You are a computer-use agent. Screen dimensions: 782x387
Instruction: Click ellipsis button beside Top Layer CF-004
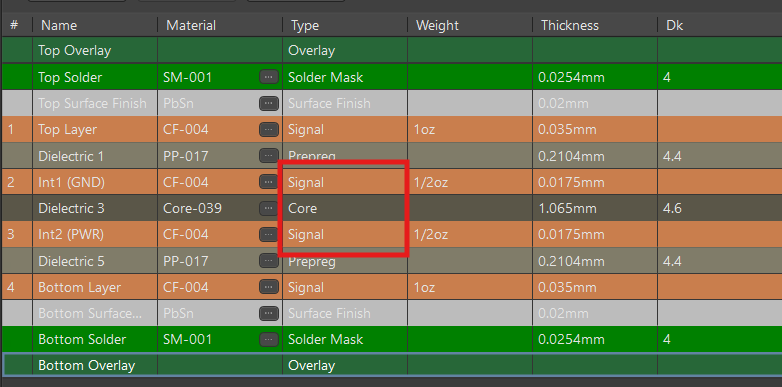269,130
